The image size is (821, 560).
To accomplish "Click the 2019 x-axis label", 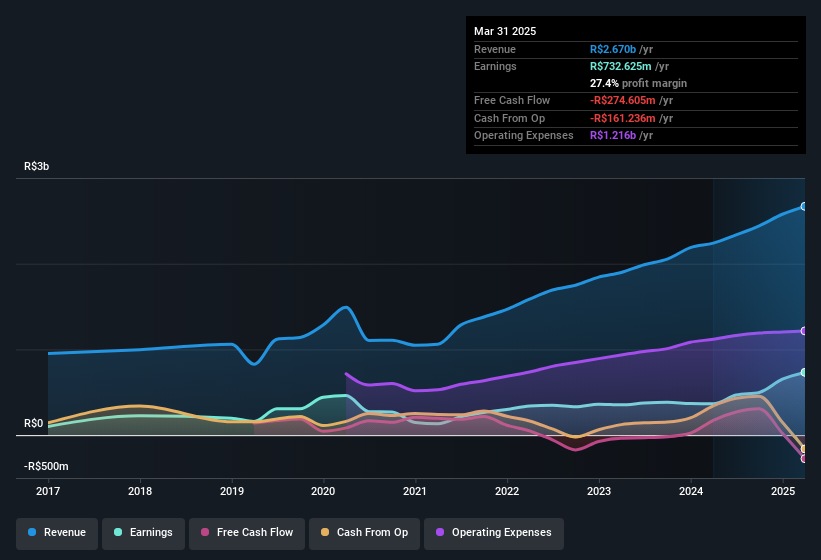I will point(232,491).
